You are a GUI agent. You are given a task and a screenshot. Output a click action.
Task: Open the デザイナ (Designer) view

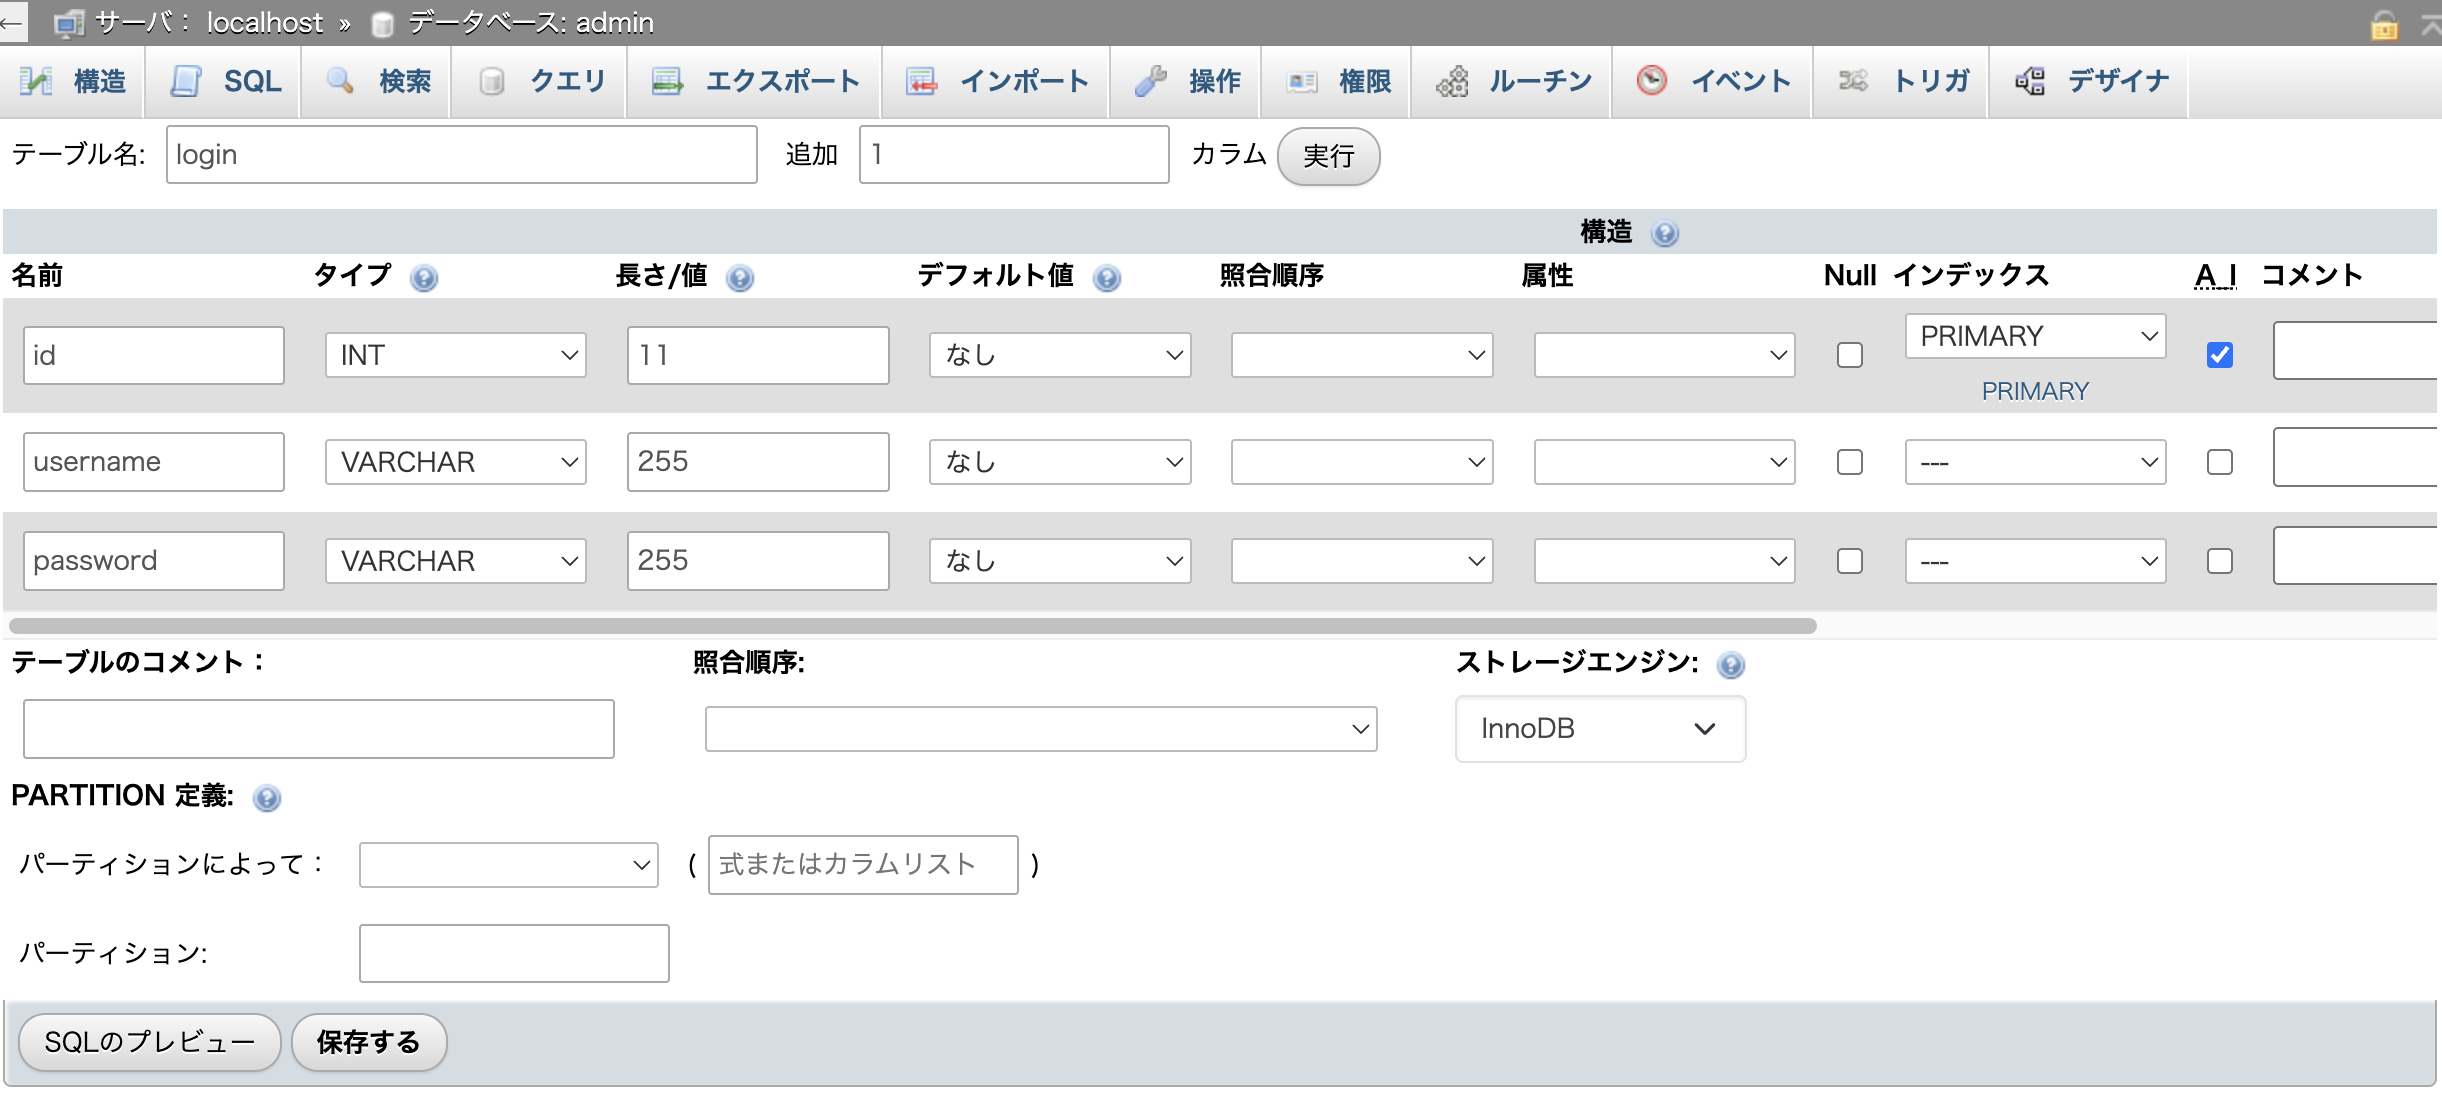(2089, 82)
